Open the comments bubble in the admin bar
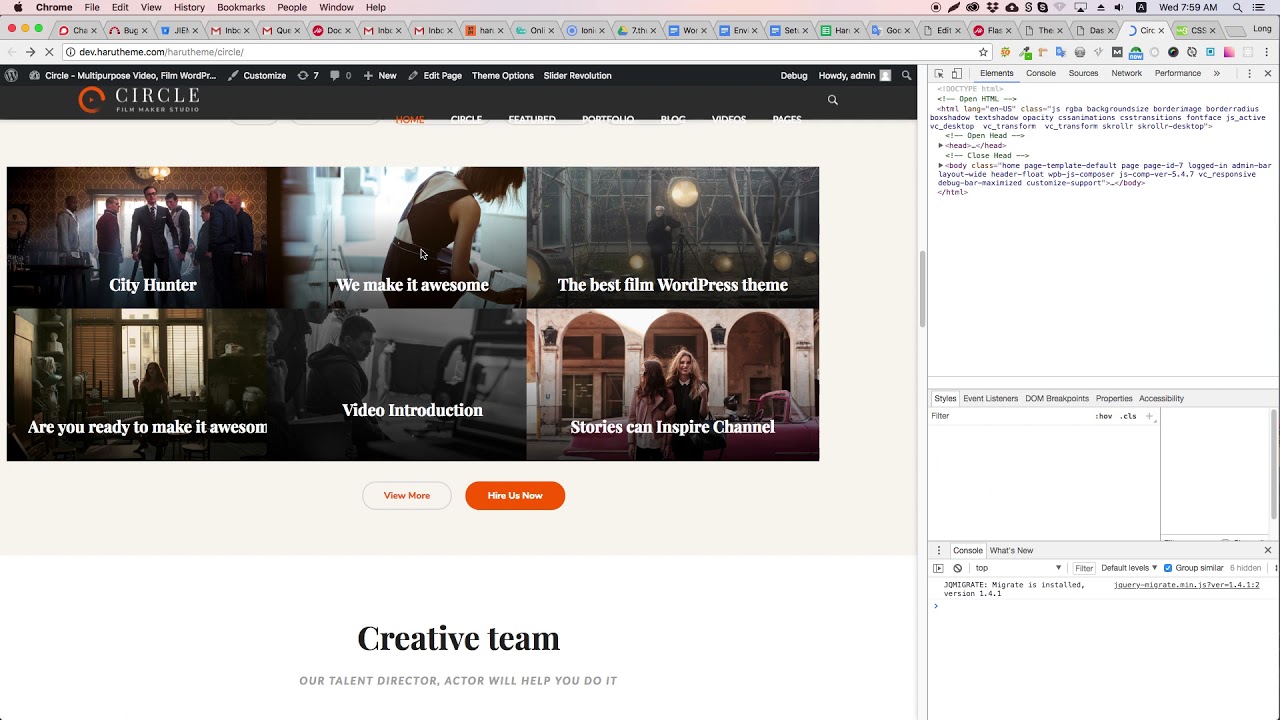 336,75
